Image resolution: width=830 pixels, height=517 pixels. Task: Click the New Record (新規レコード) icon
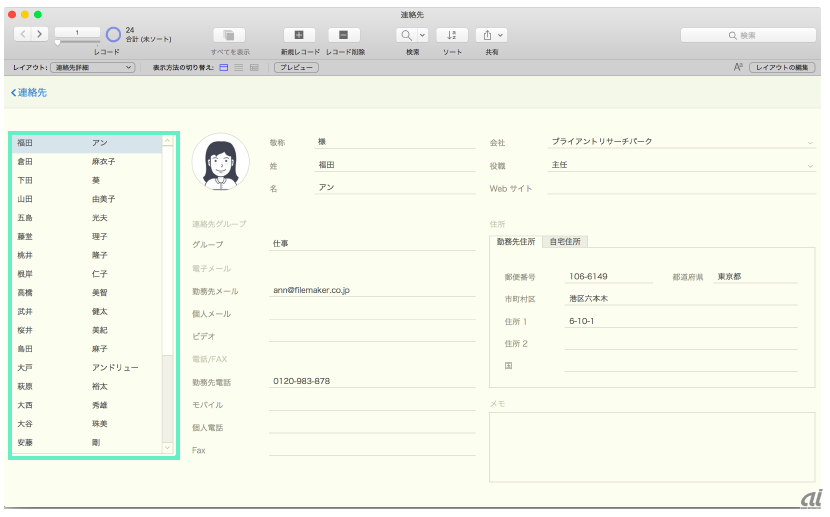[300, 35]
